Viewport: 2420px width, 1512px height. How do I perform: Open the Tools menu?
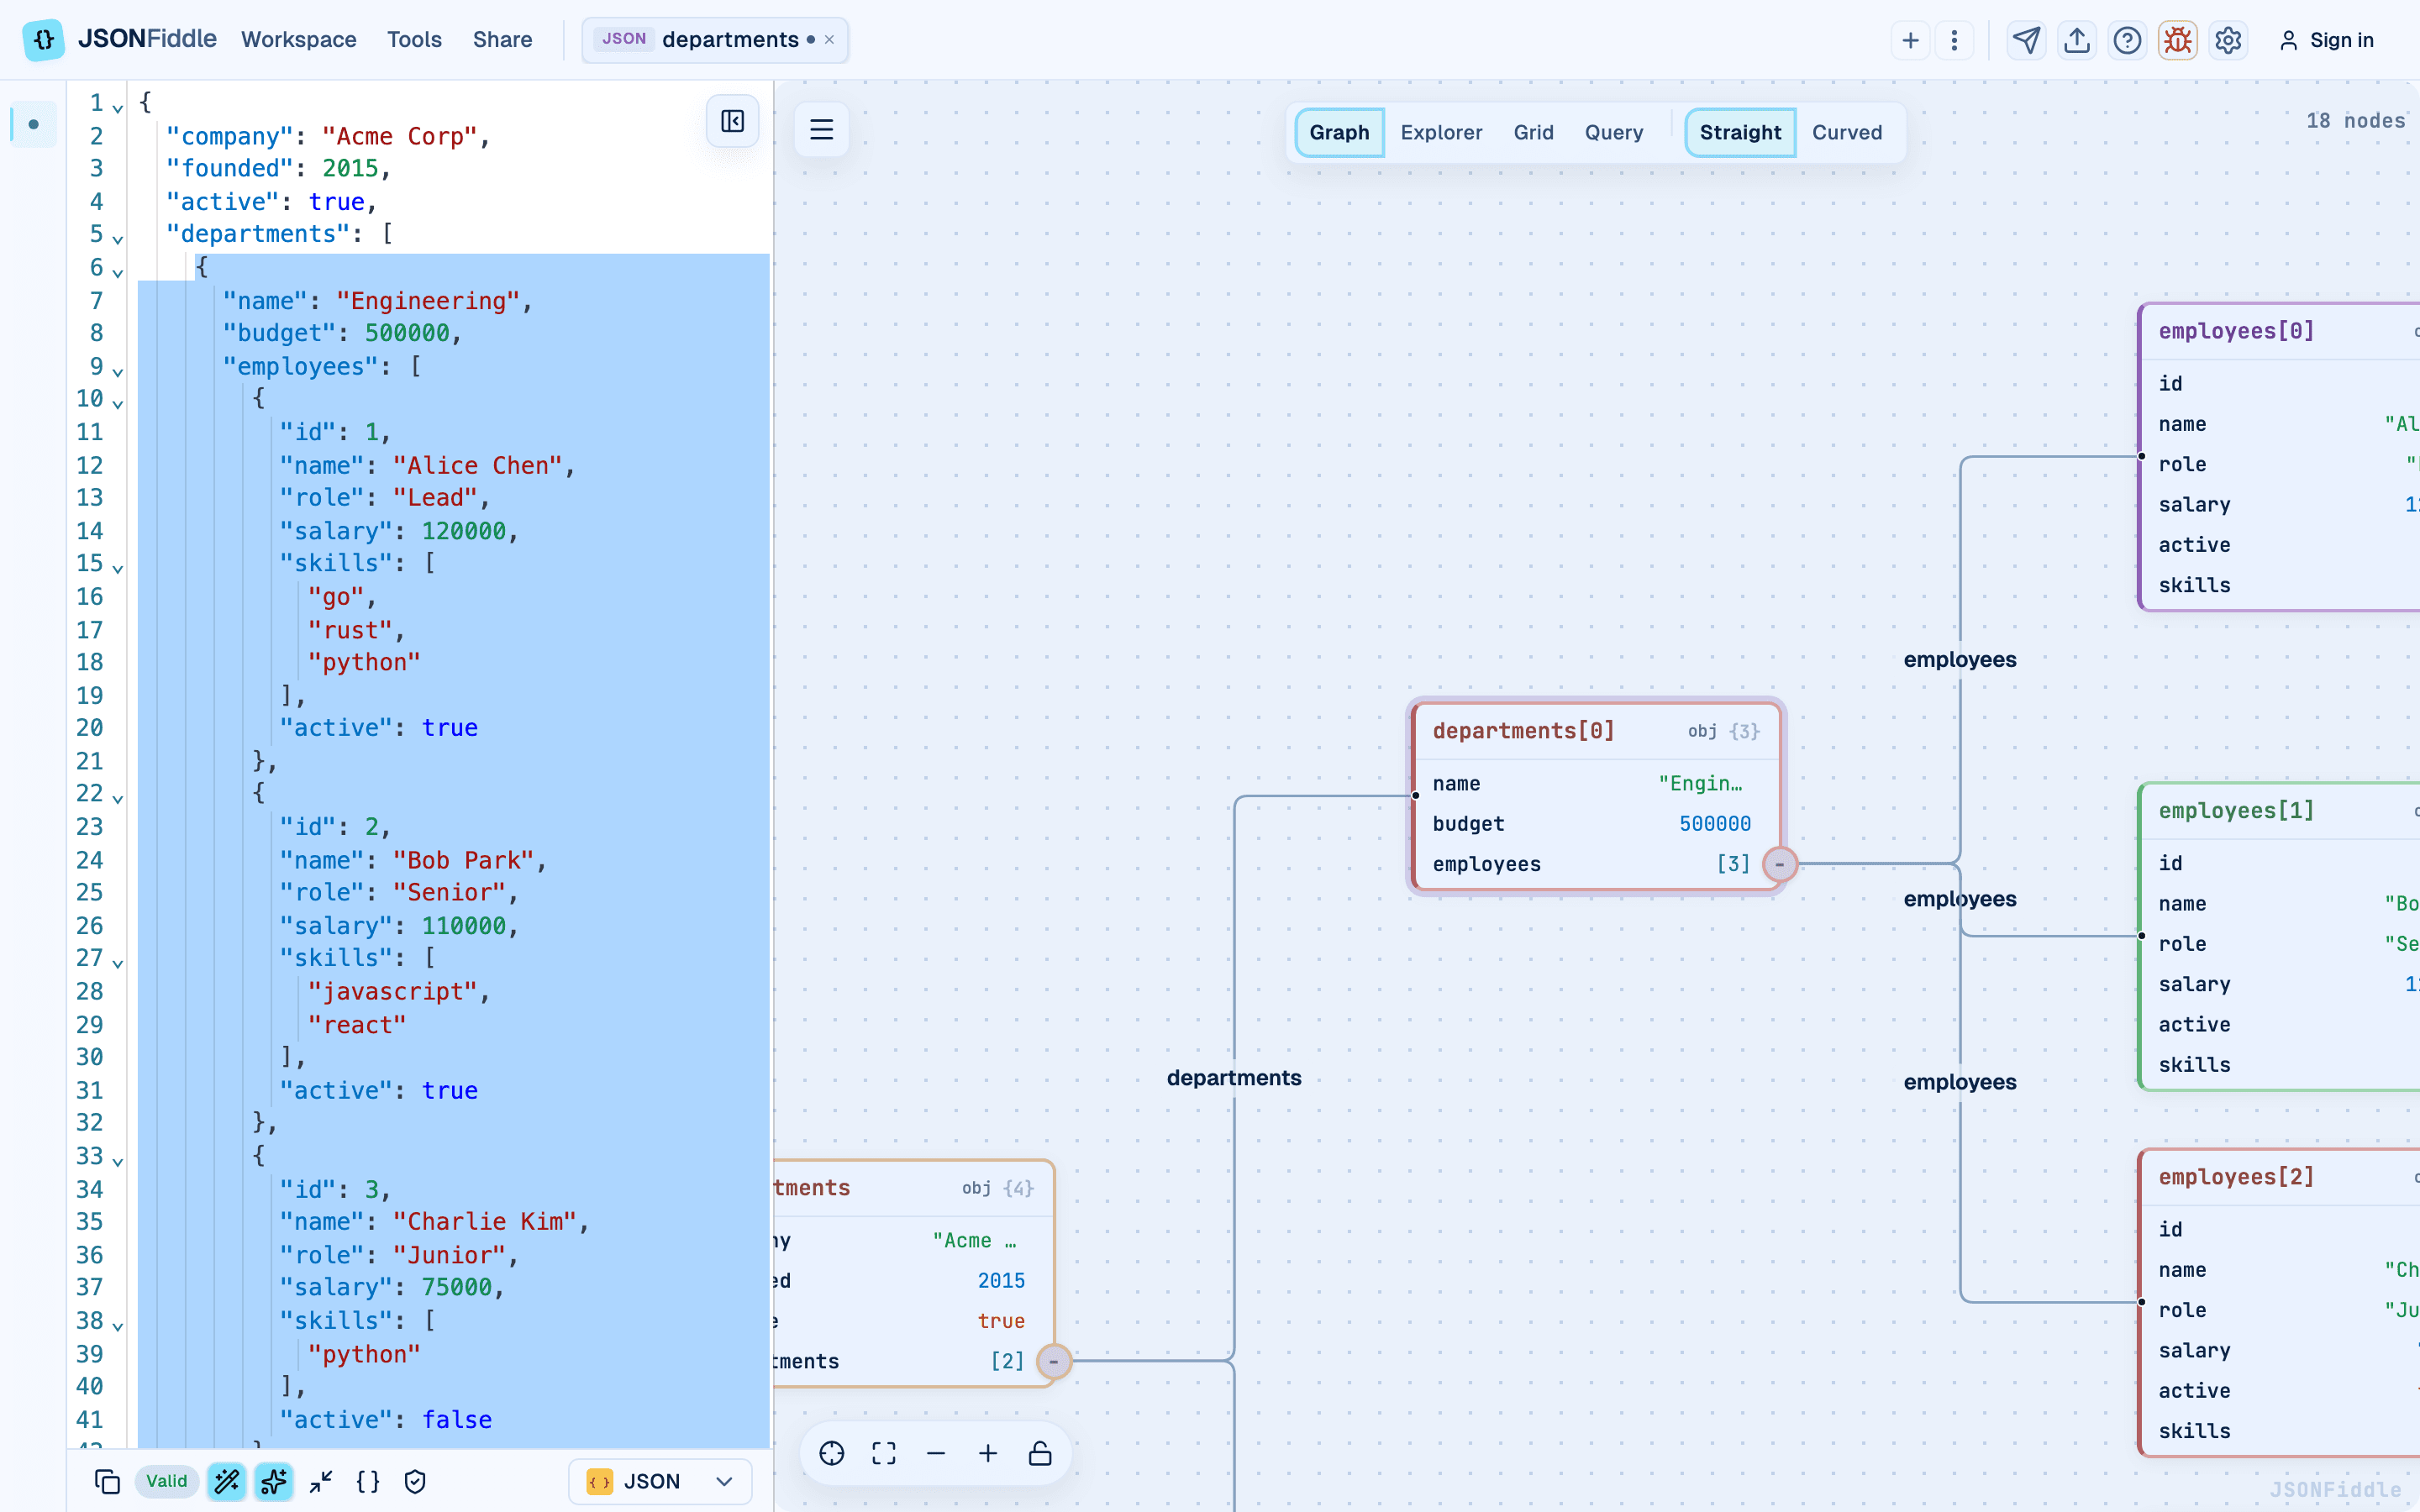tap(414, 40)
